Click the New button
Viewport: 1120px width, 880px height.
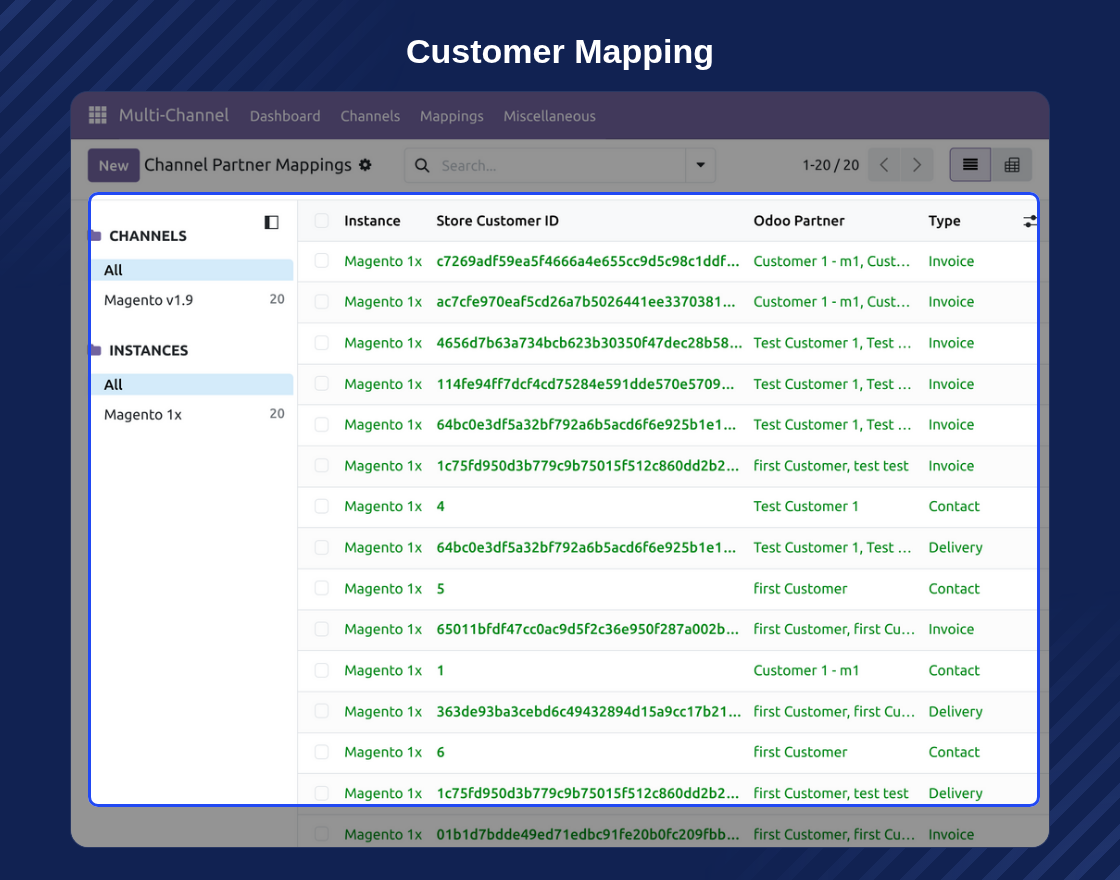[x=114, y=165]
